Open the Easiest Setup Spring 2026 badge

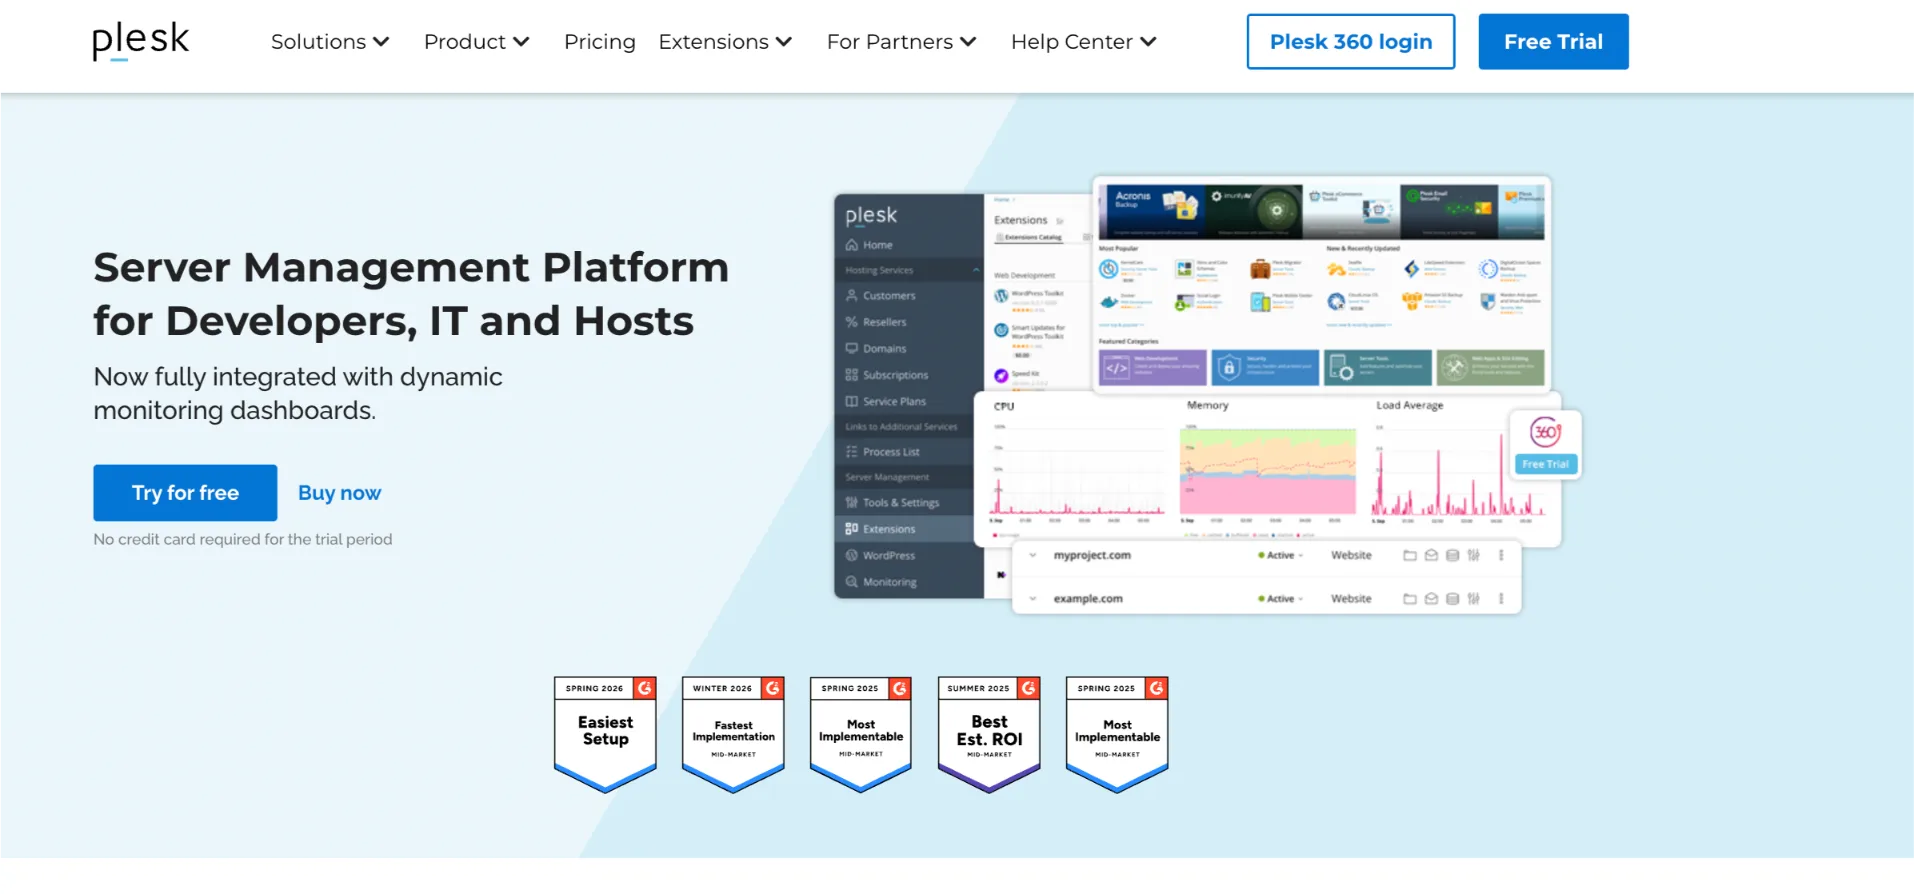pos(605,734)
